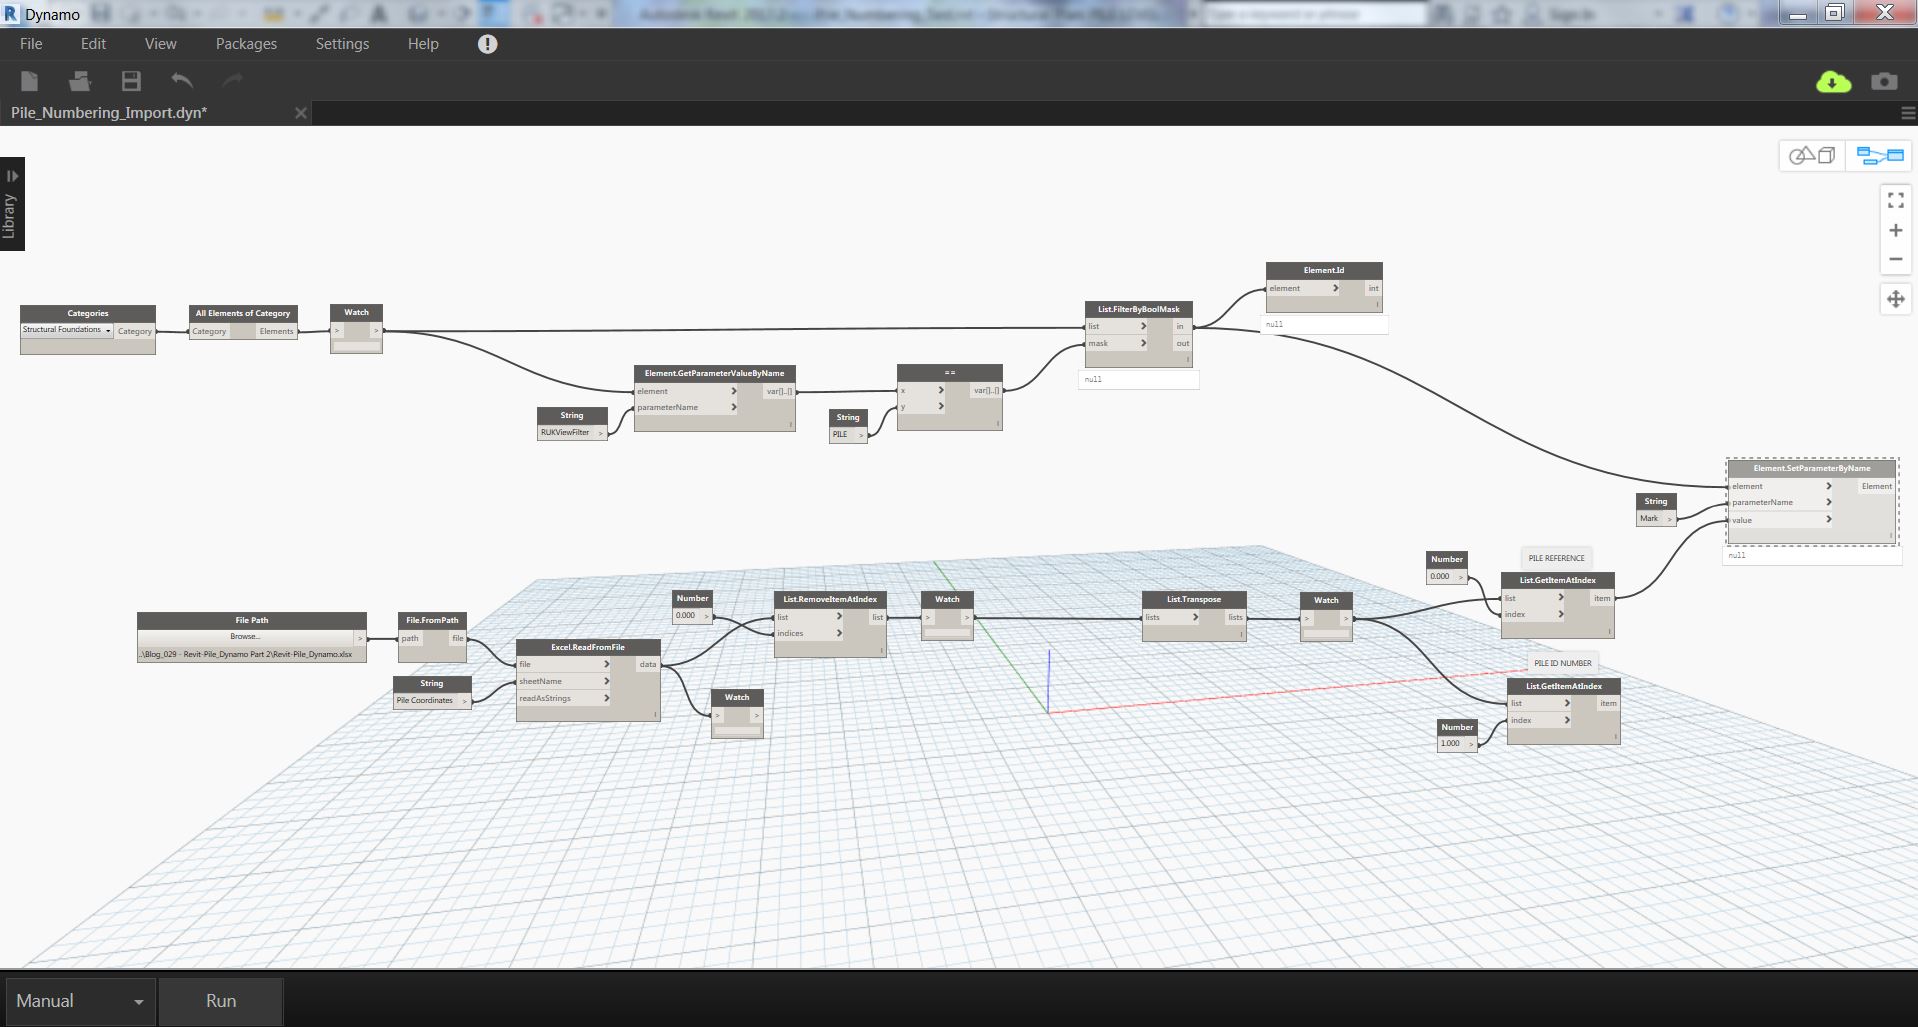Screen dimensions: 1918x1027
Task: Open the File menu
Action: click(31, 44)
